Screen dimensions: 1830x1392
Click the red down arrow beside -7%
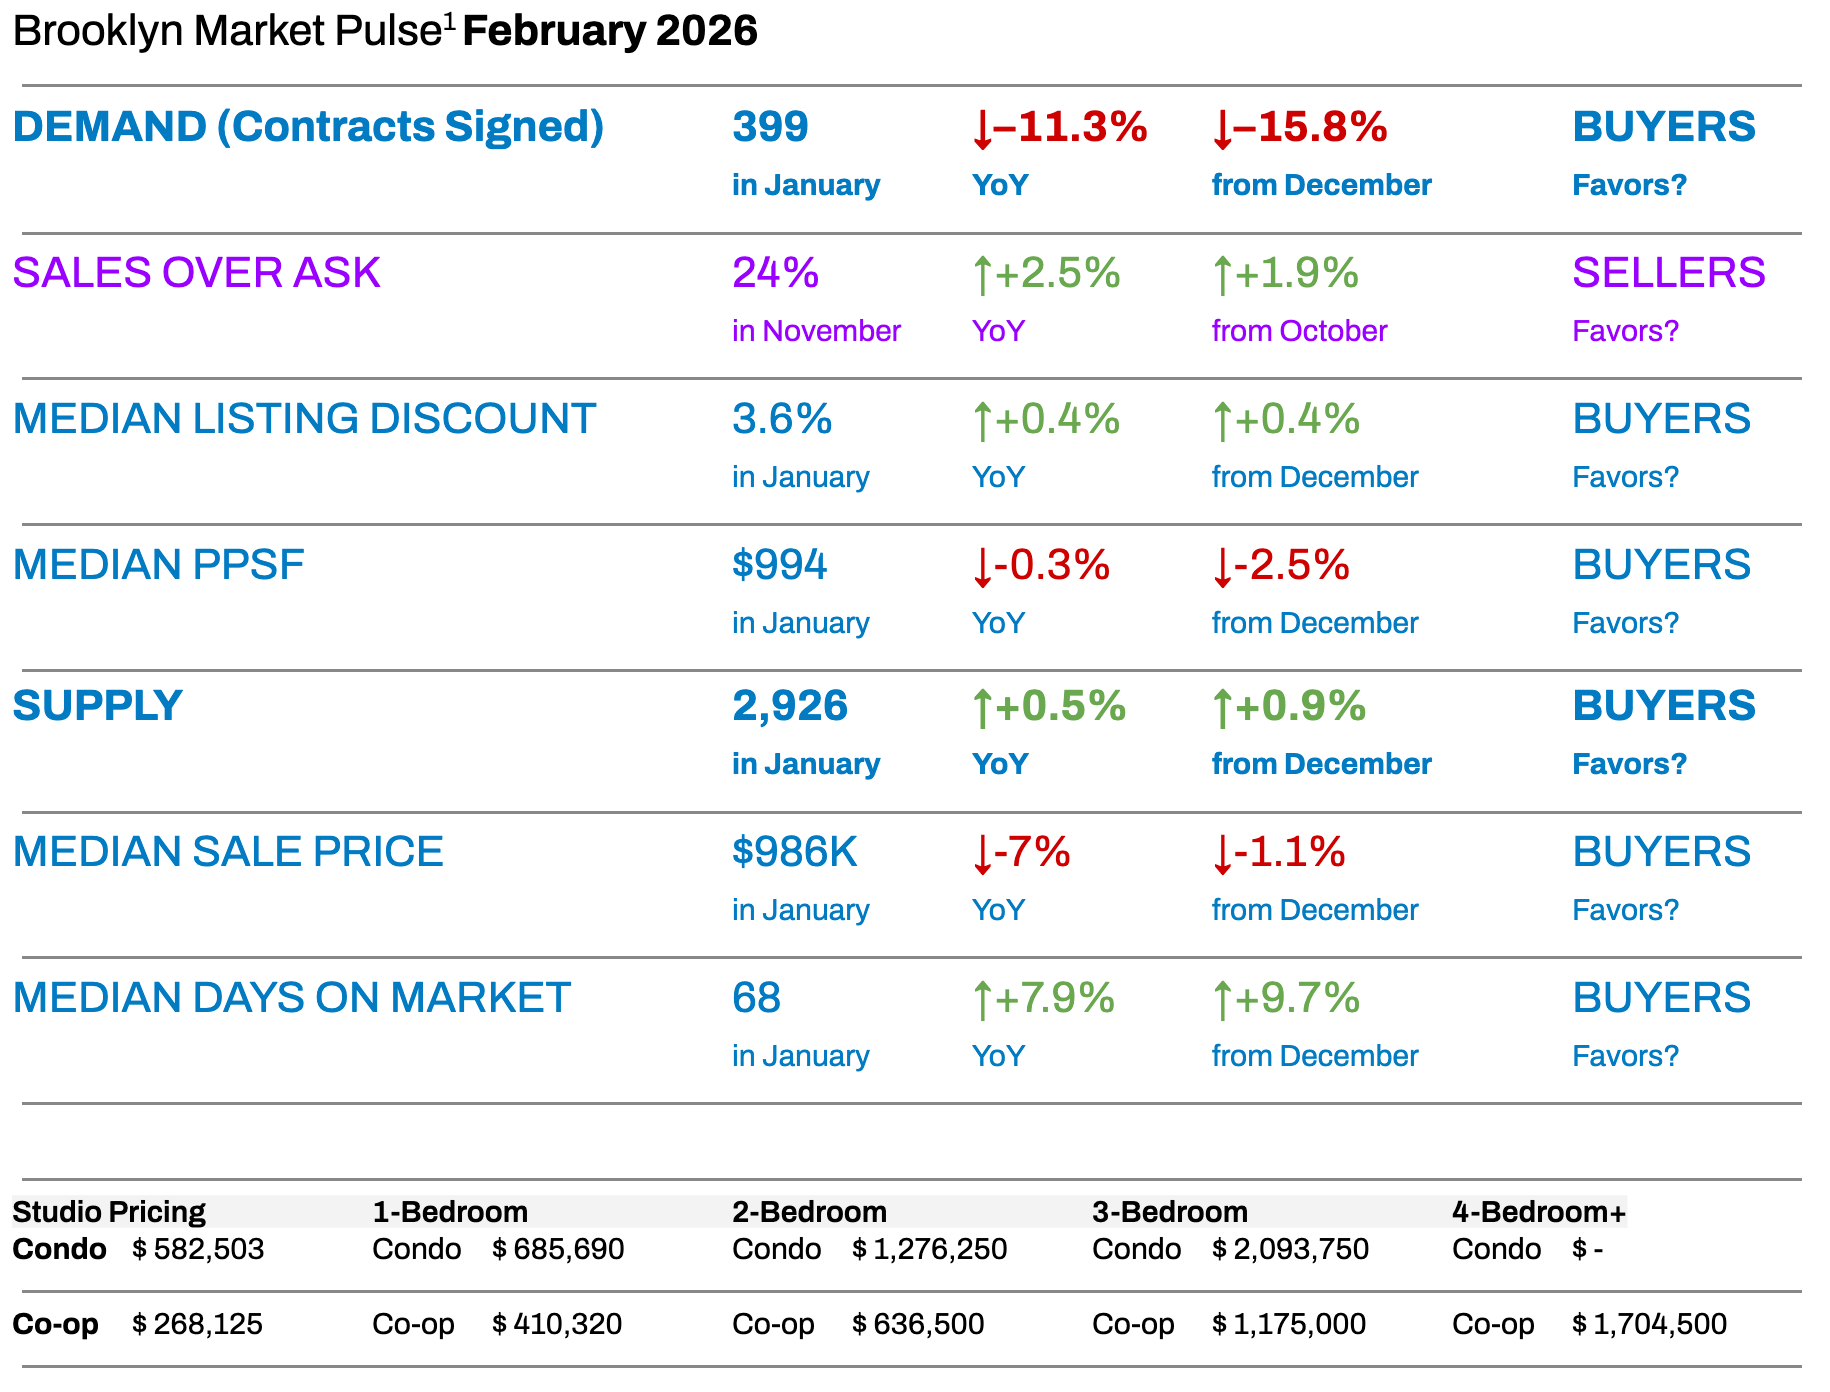[x=982, y=854]
